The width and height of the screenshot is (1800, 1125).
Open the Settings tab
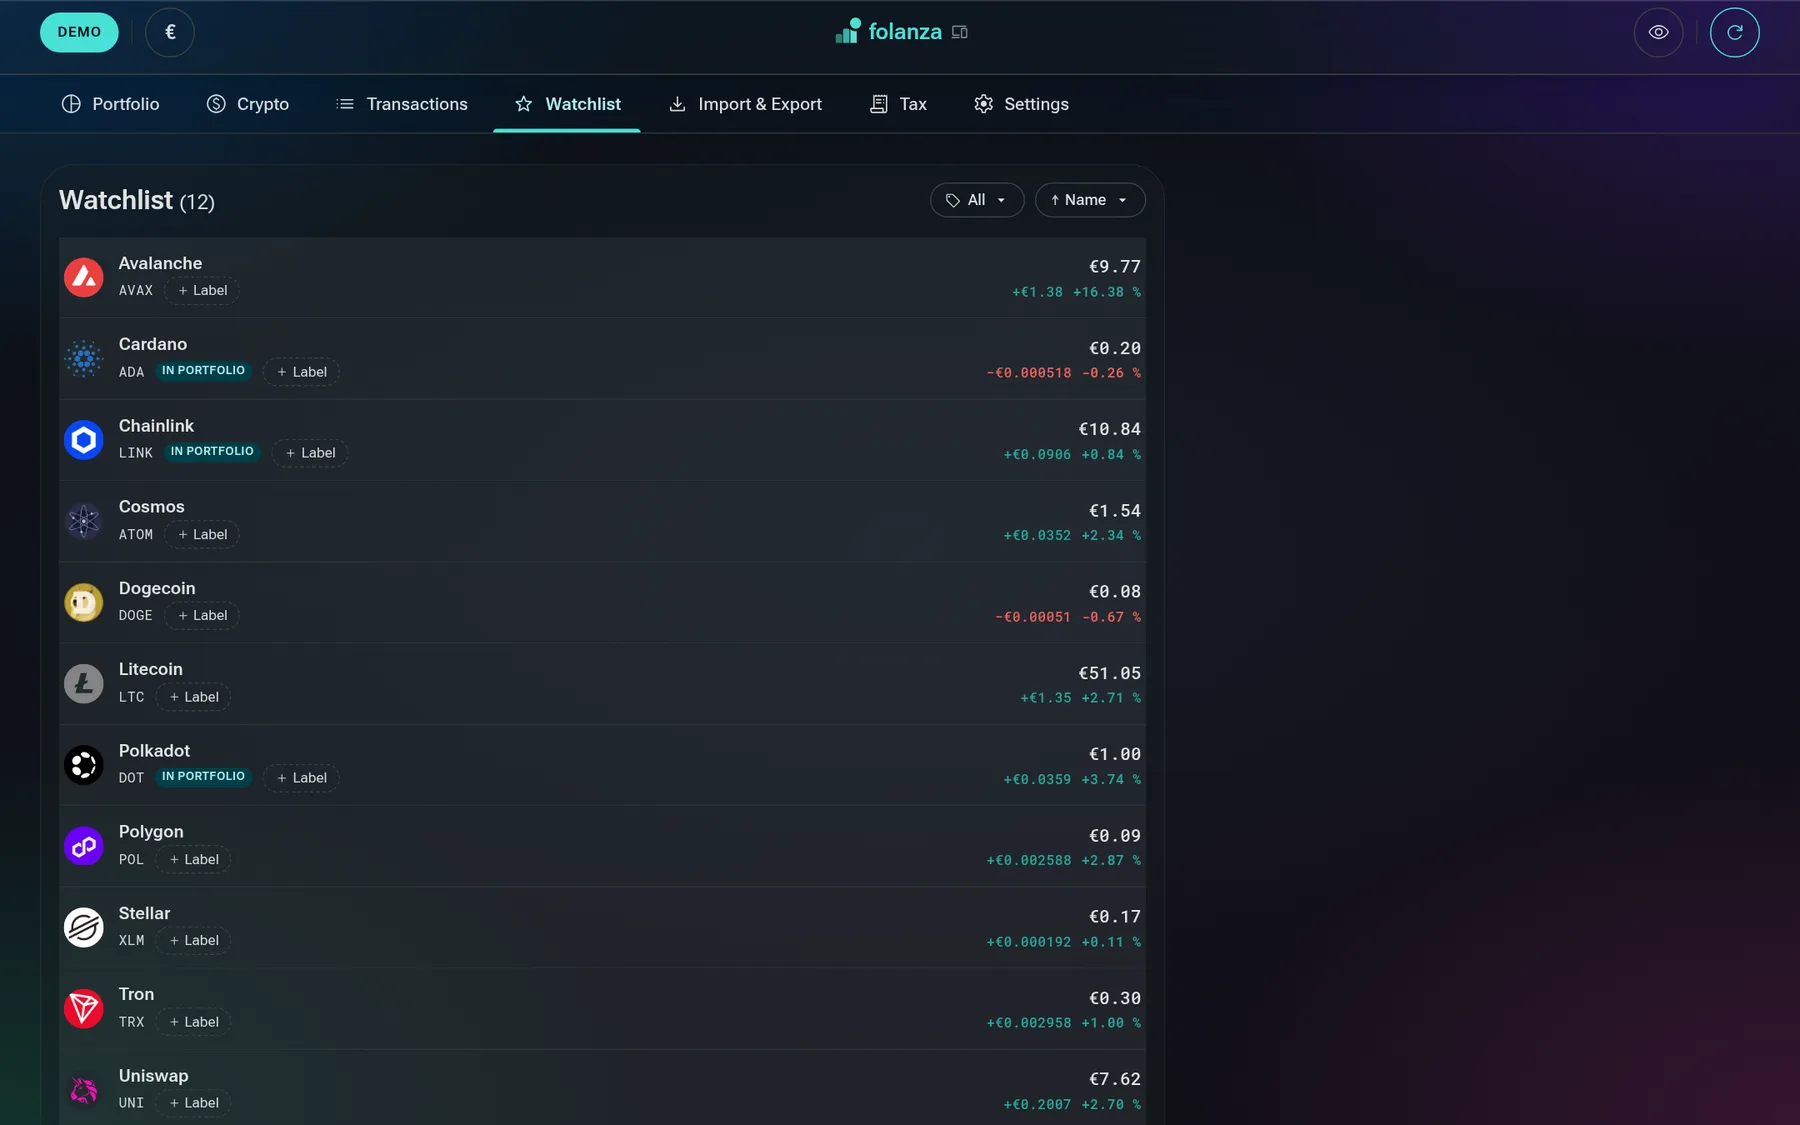point(1021,104)
